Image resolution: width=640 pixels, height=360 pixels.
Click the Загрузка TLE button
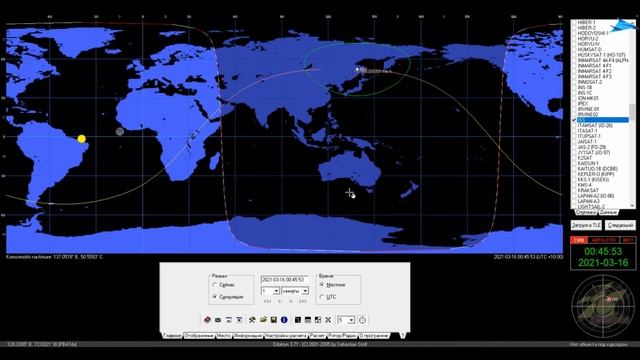tap(586, 225)
